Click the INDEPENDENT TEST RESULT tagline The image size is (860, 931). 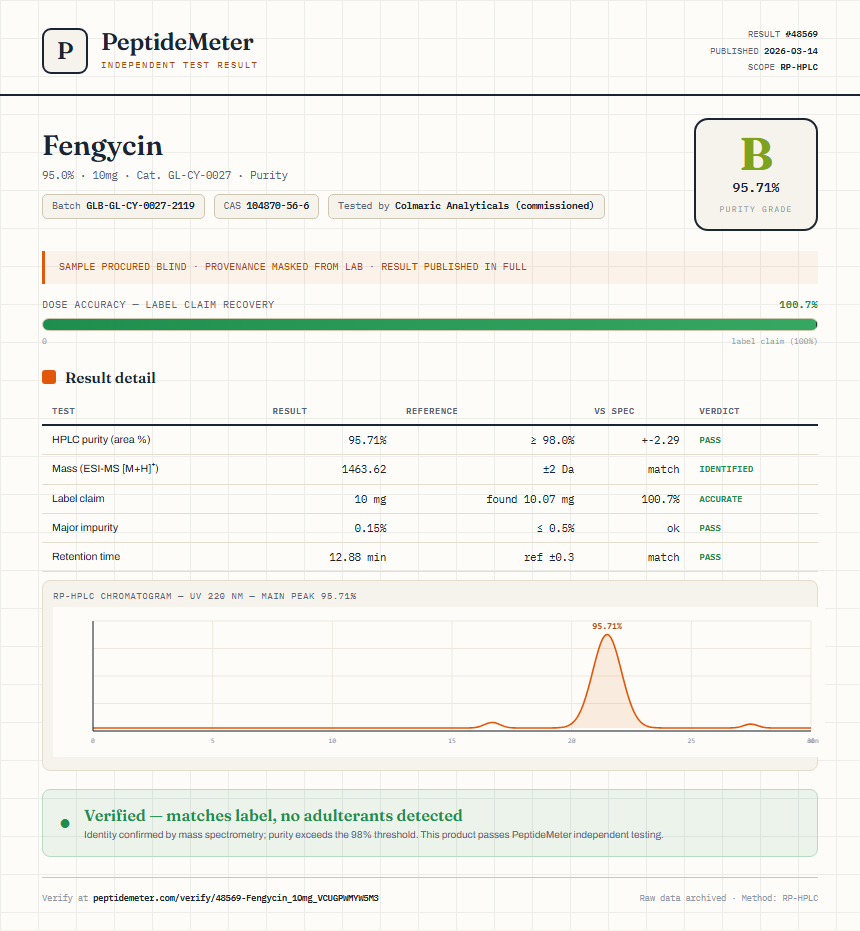pyautogui.click(x=179, y=65)
